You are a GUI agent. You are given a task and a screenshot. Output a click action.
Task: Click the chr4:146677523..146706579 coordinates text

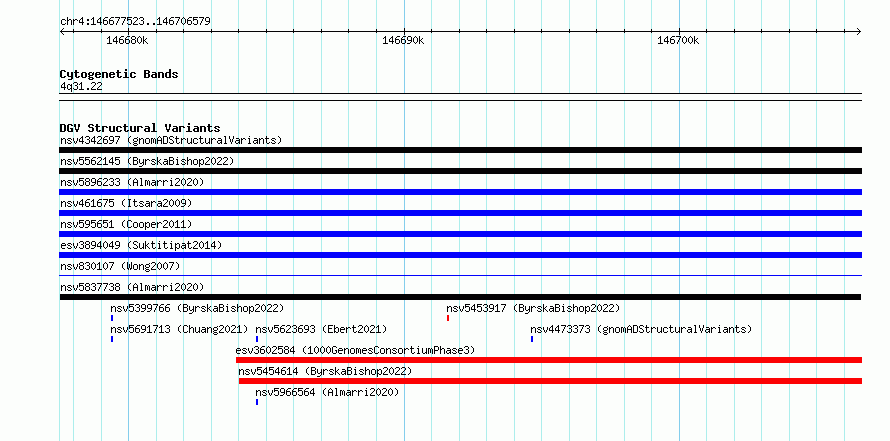pos(135,22)
